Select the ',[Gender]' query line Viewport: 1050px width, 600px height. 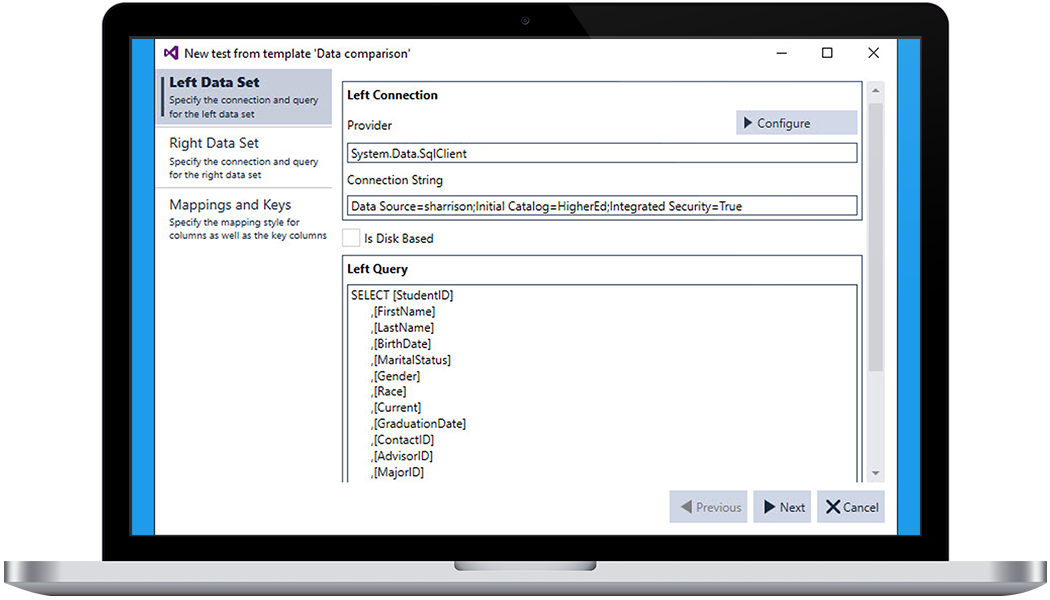[x=396, y=376]
